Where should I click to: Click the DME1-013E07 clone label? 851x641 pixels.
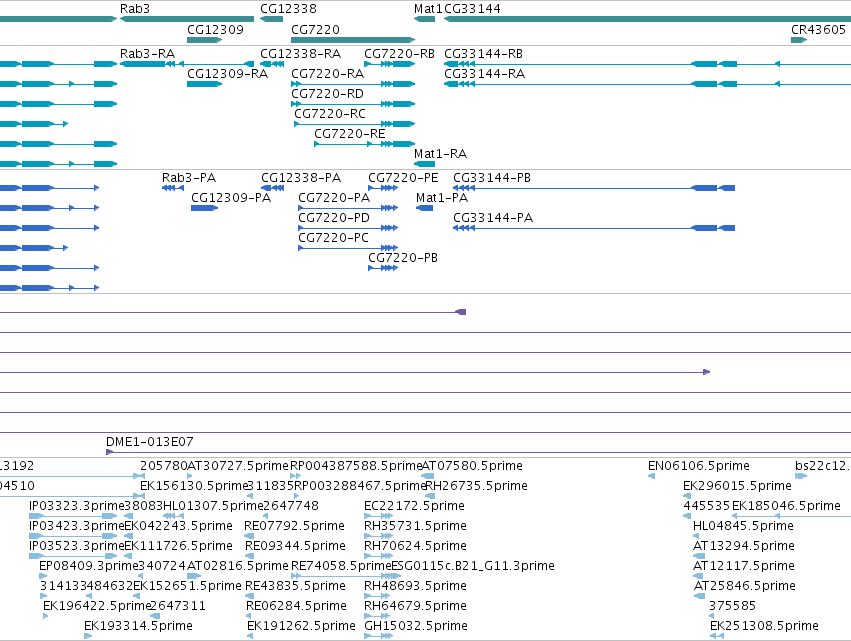click(150, 442)
